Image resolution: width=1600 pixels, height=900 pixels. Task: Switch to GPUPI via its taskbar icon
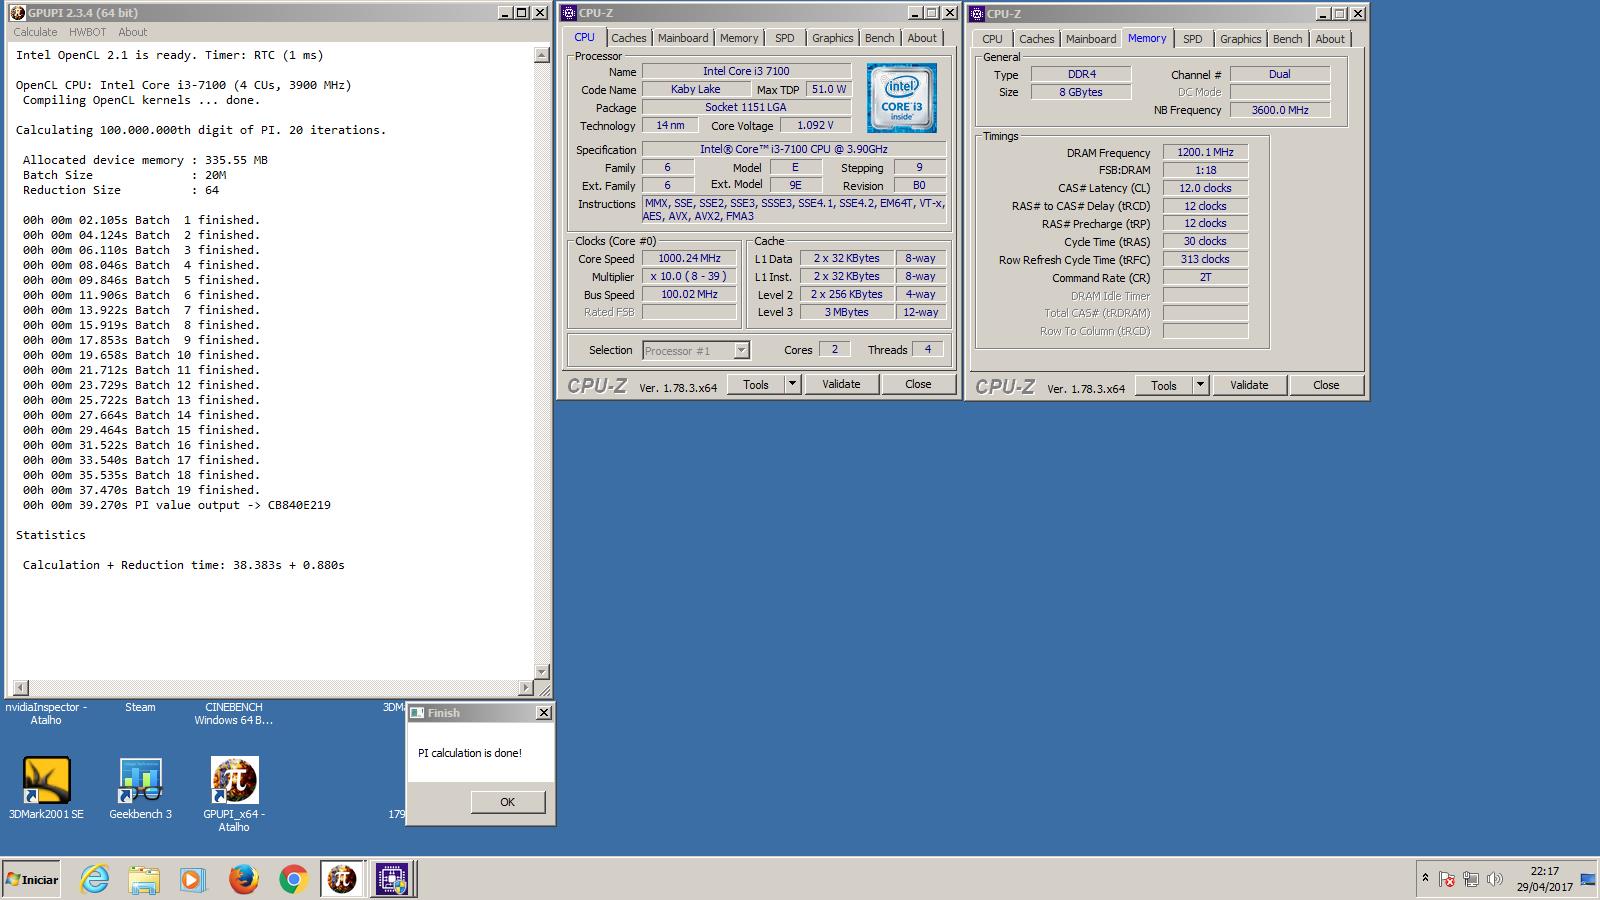pyautogui.click(x=342, y=880)
